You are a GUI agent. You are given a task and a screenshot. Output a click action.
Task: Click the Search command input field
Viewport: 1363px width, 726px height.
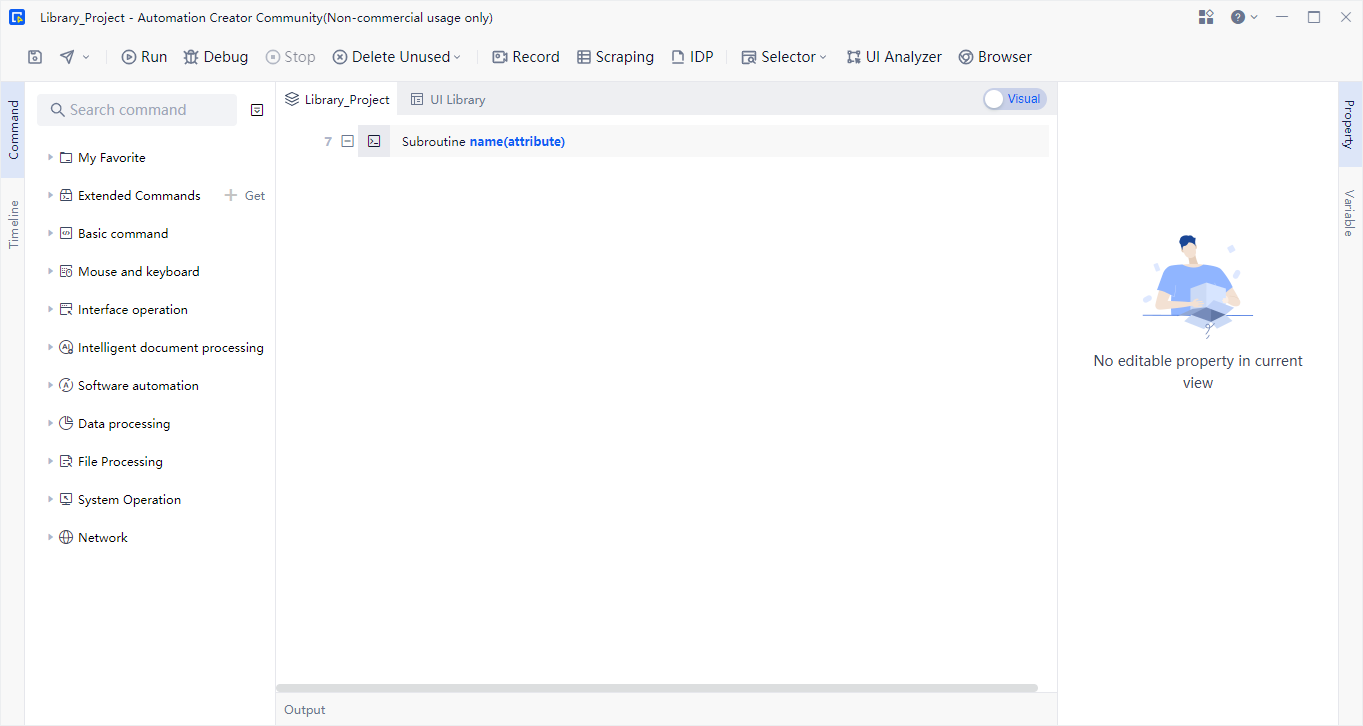pyautogui.click(x=137, y=110)
